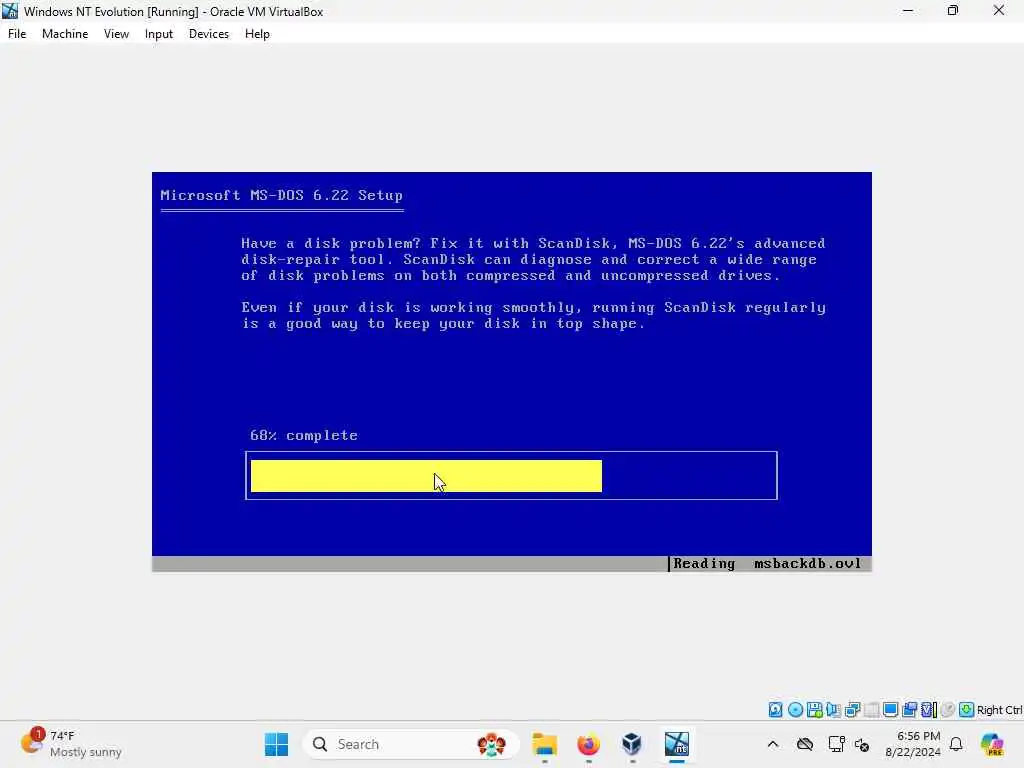Screen dimensions: 1024x768
Task: Click the green arrow keyboard capture icon
Action: 967,710
